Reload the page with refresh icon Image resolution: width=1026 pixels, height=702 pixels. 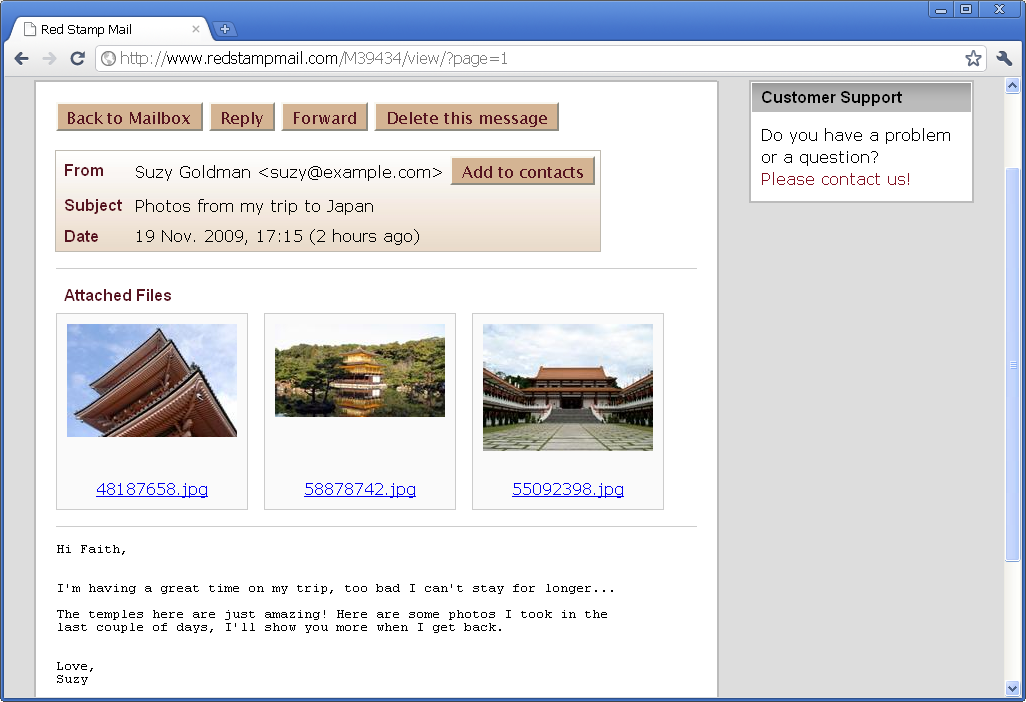coord(77,59)
